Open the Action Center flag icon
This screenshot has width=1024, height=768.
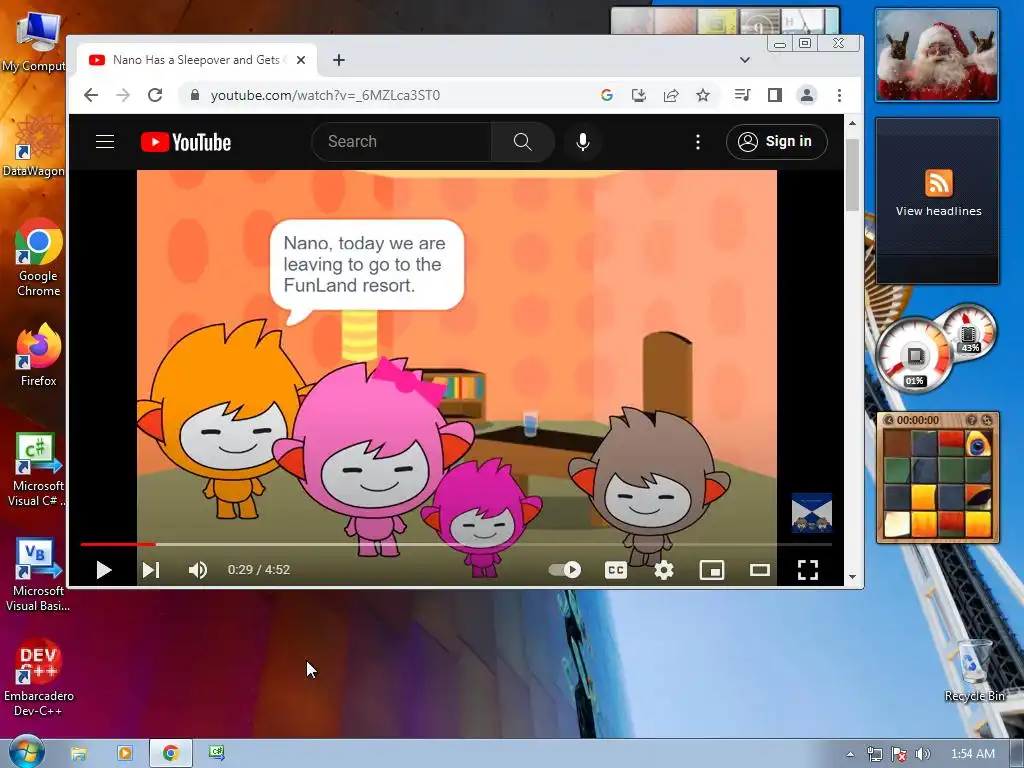pyautogui.click(x=899, y=754)
